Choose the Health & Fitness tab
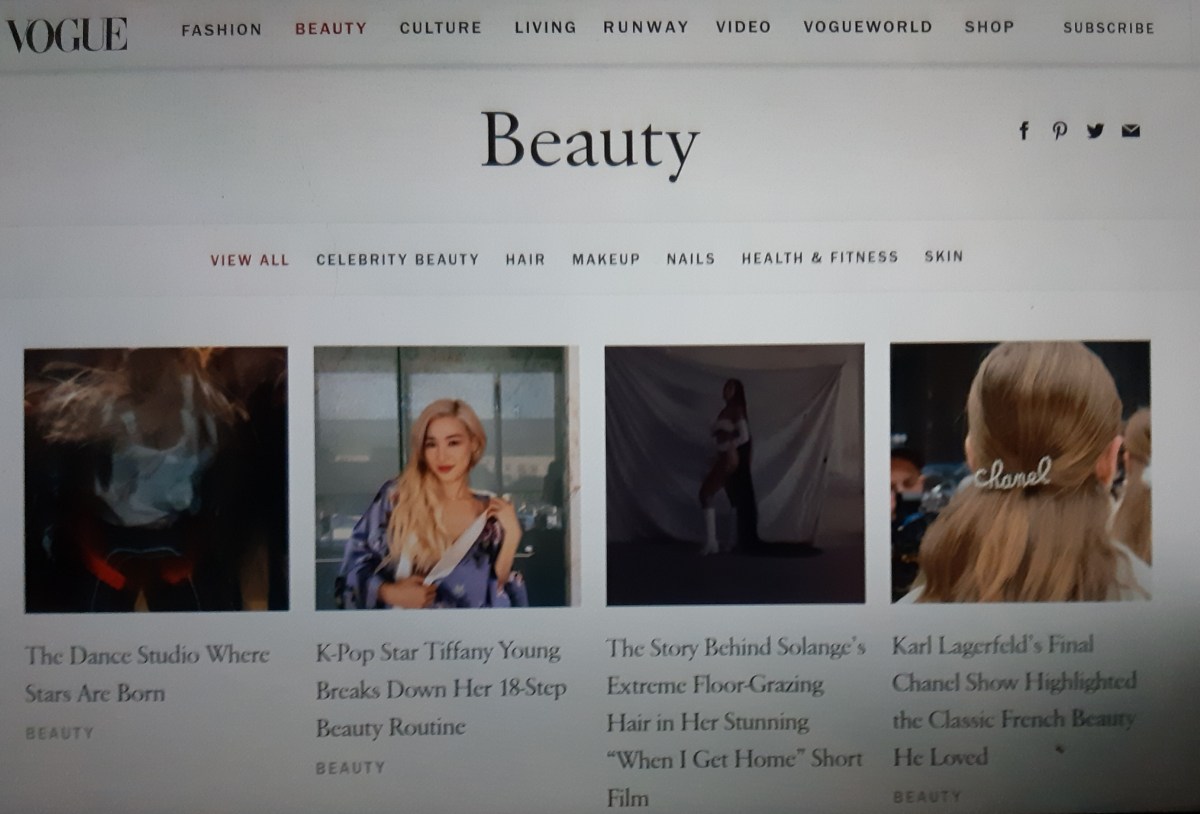The width and height of the screenshot is (1200, 814). [x=819, y=258]
